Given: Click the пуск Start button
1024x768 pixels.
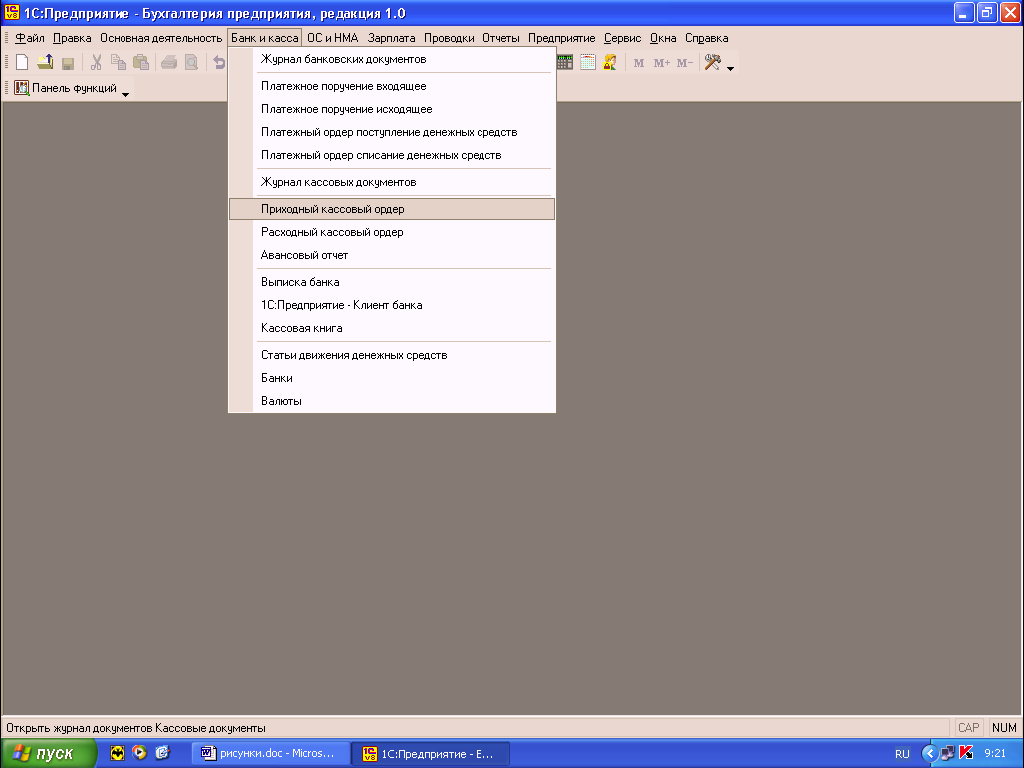Looking at the screenshot, I should (48, 753).
